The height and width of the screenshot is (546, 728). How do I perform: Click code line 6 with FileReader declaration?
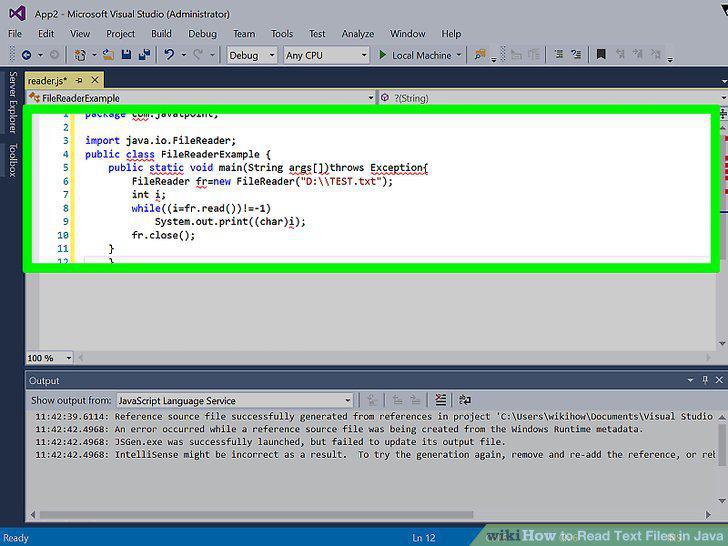pyautogui.click(x=262, y=181)
